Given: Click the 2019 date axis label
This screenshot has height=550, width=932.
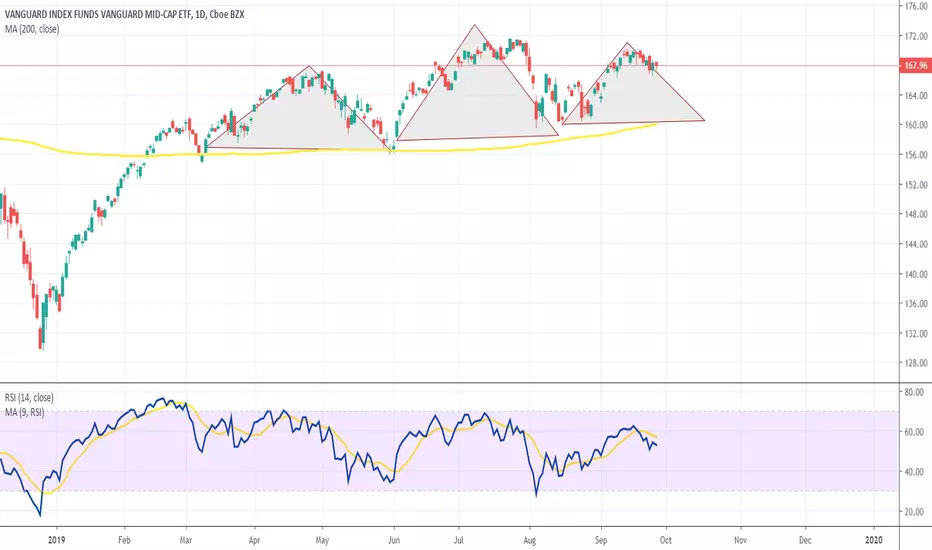Looking at the screenshot, I should pyautogui.click(x=56, y=540).
